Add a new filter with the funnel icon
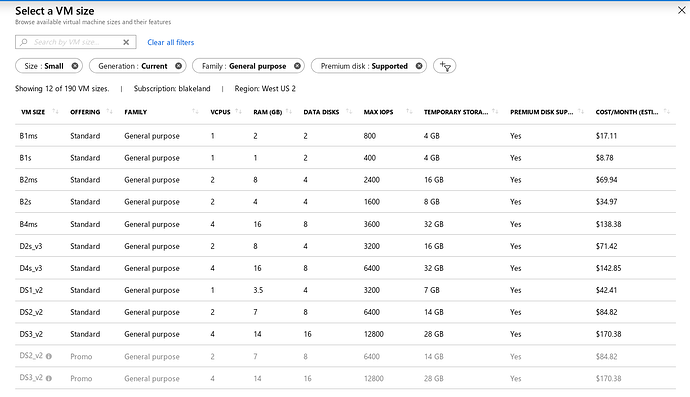Screen dimensions: 690x397 point(444,66)
